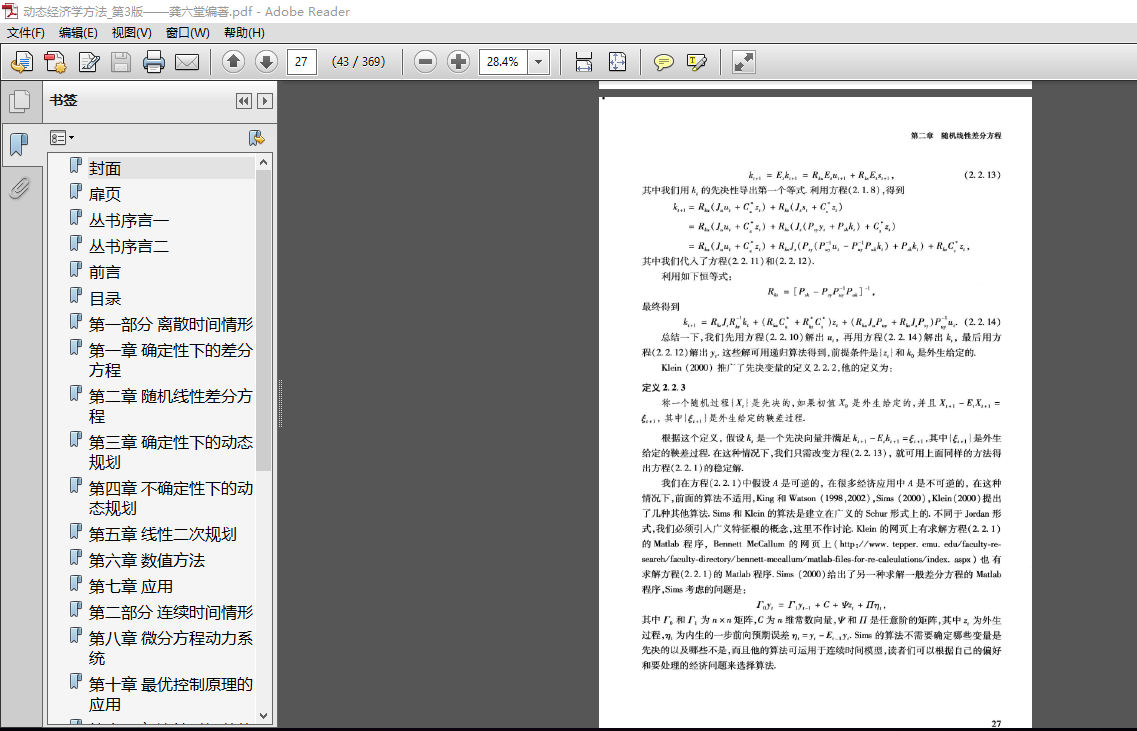This screenshot has height=731, width=1137.
Task: Switch to read mode with expand icon
Action: pos(743,62)
